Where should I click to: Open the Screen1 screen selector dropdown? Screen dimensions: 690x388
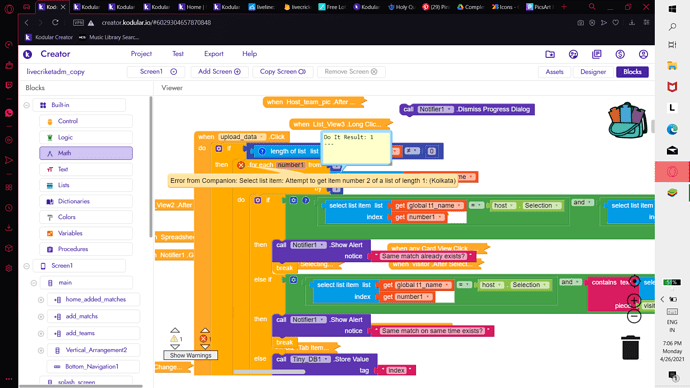pyautogui.click(x=156, y=72)
